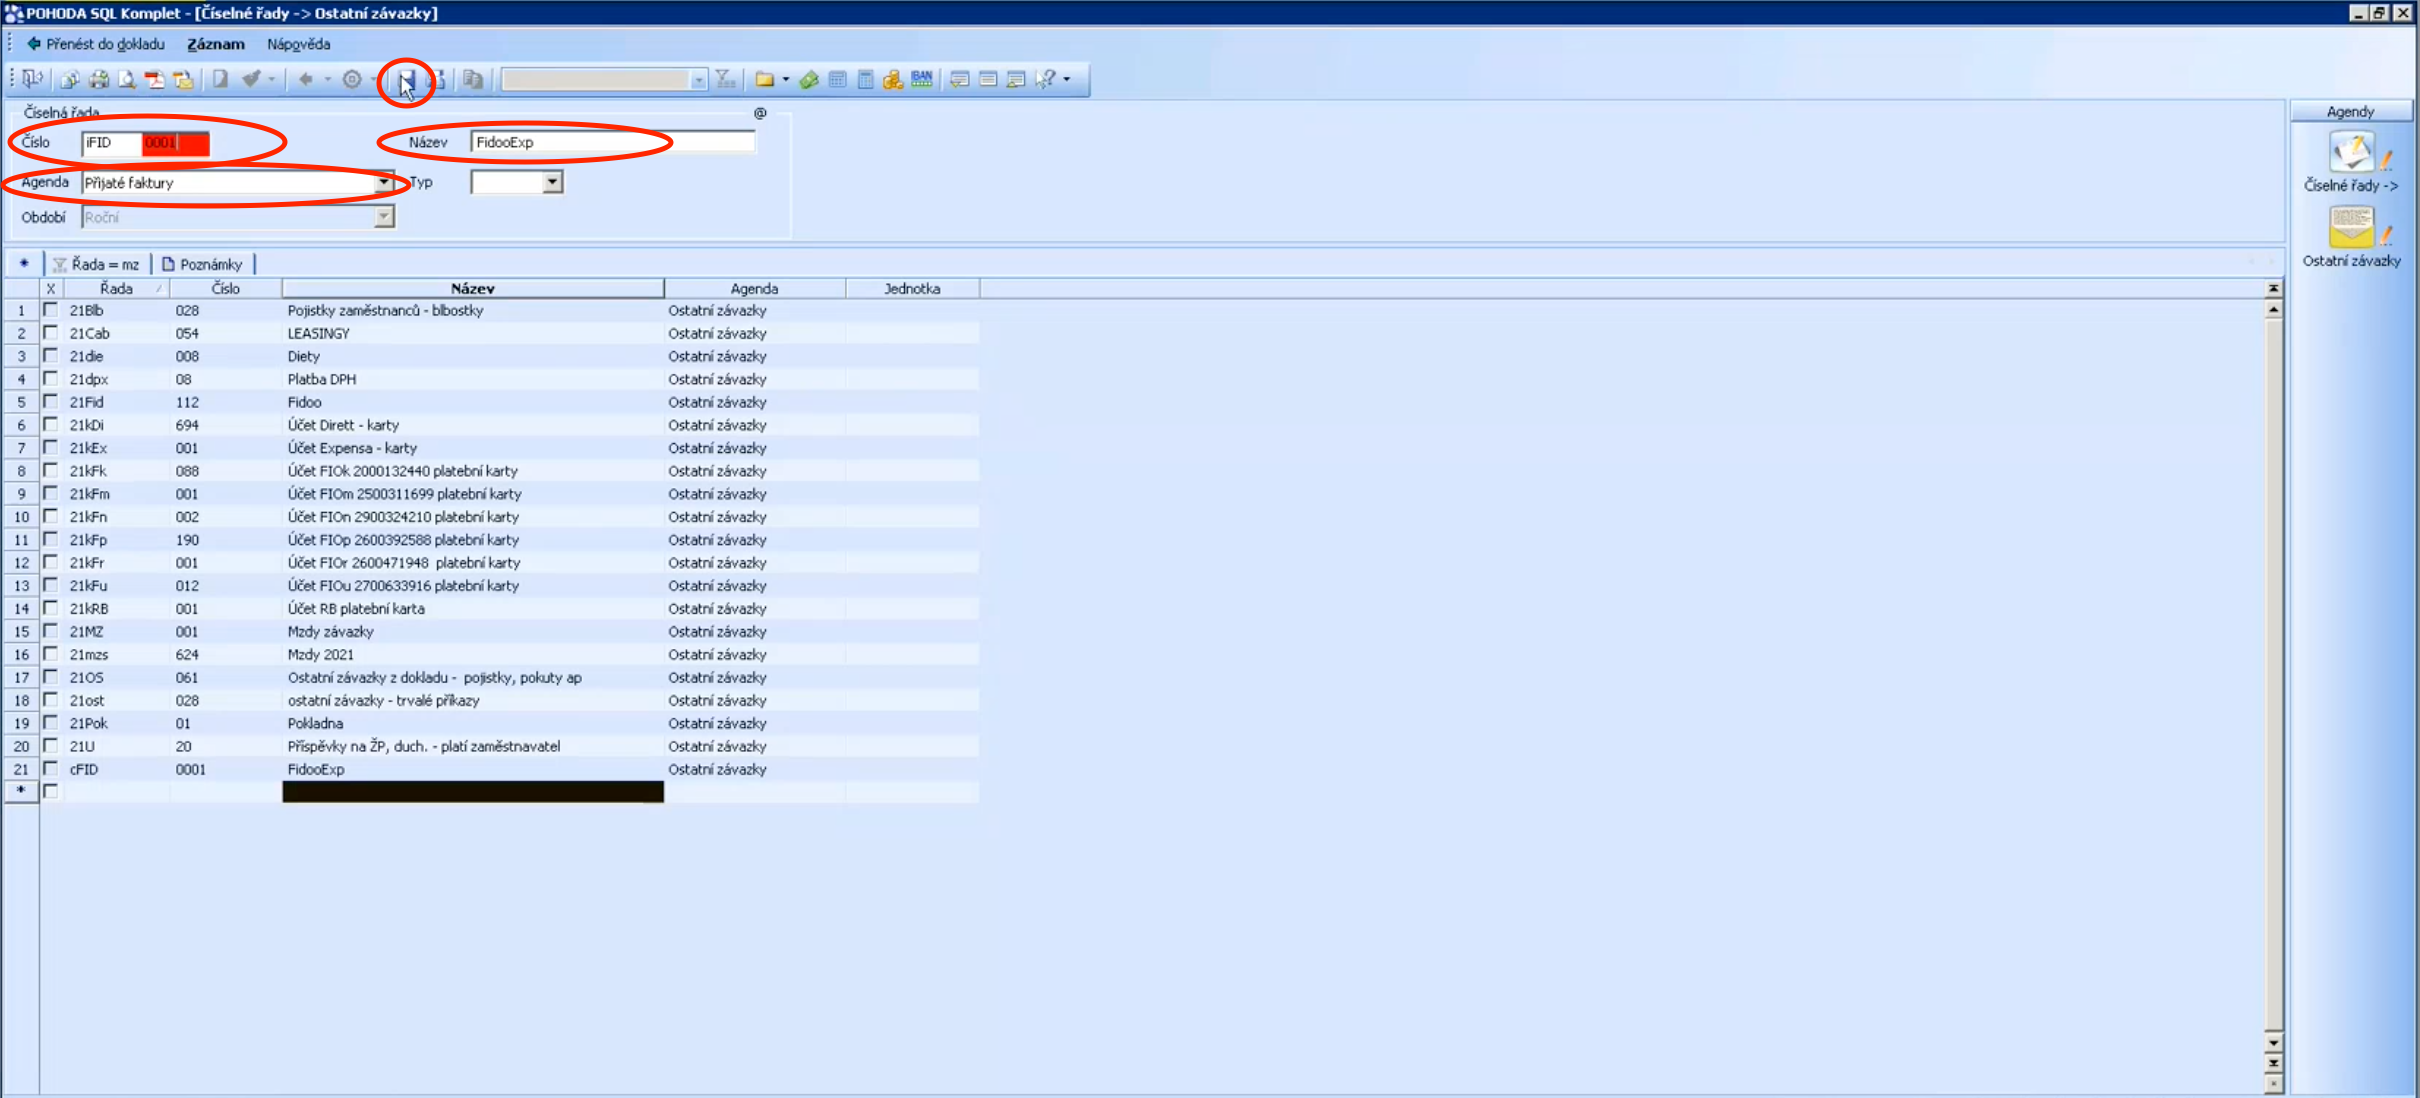Sort by the Číslo column header

click(226, 288)
